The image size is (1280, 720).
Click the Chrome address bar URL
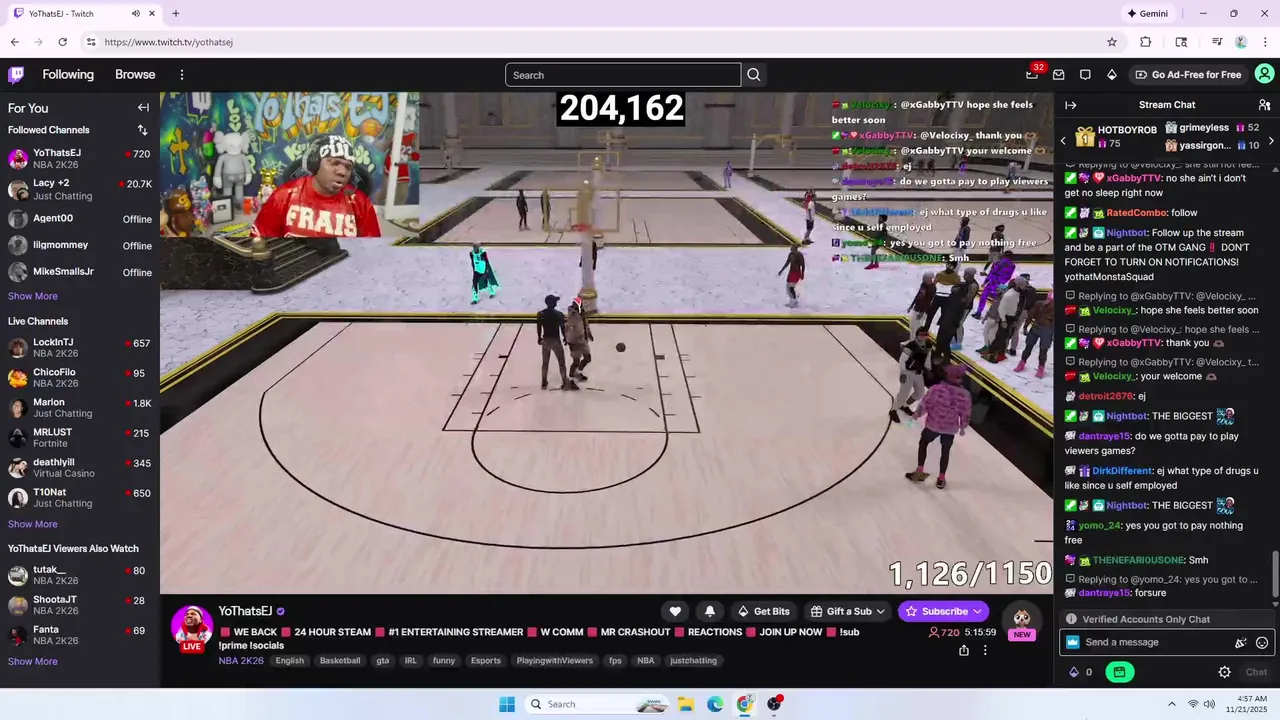[169, 42]
